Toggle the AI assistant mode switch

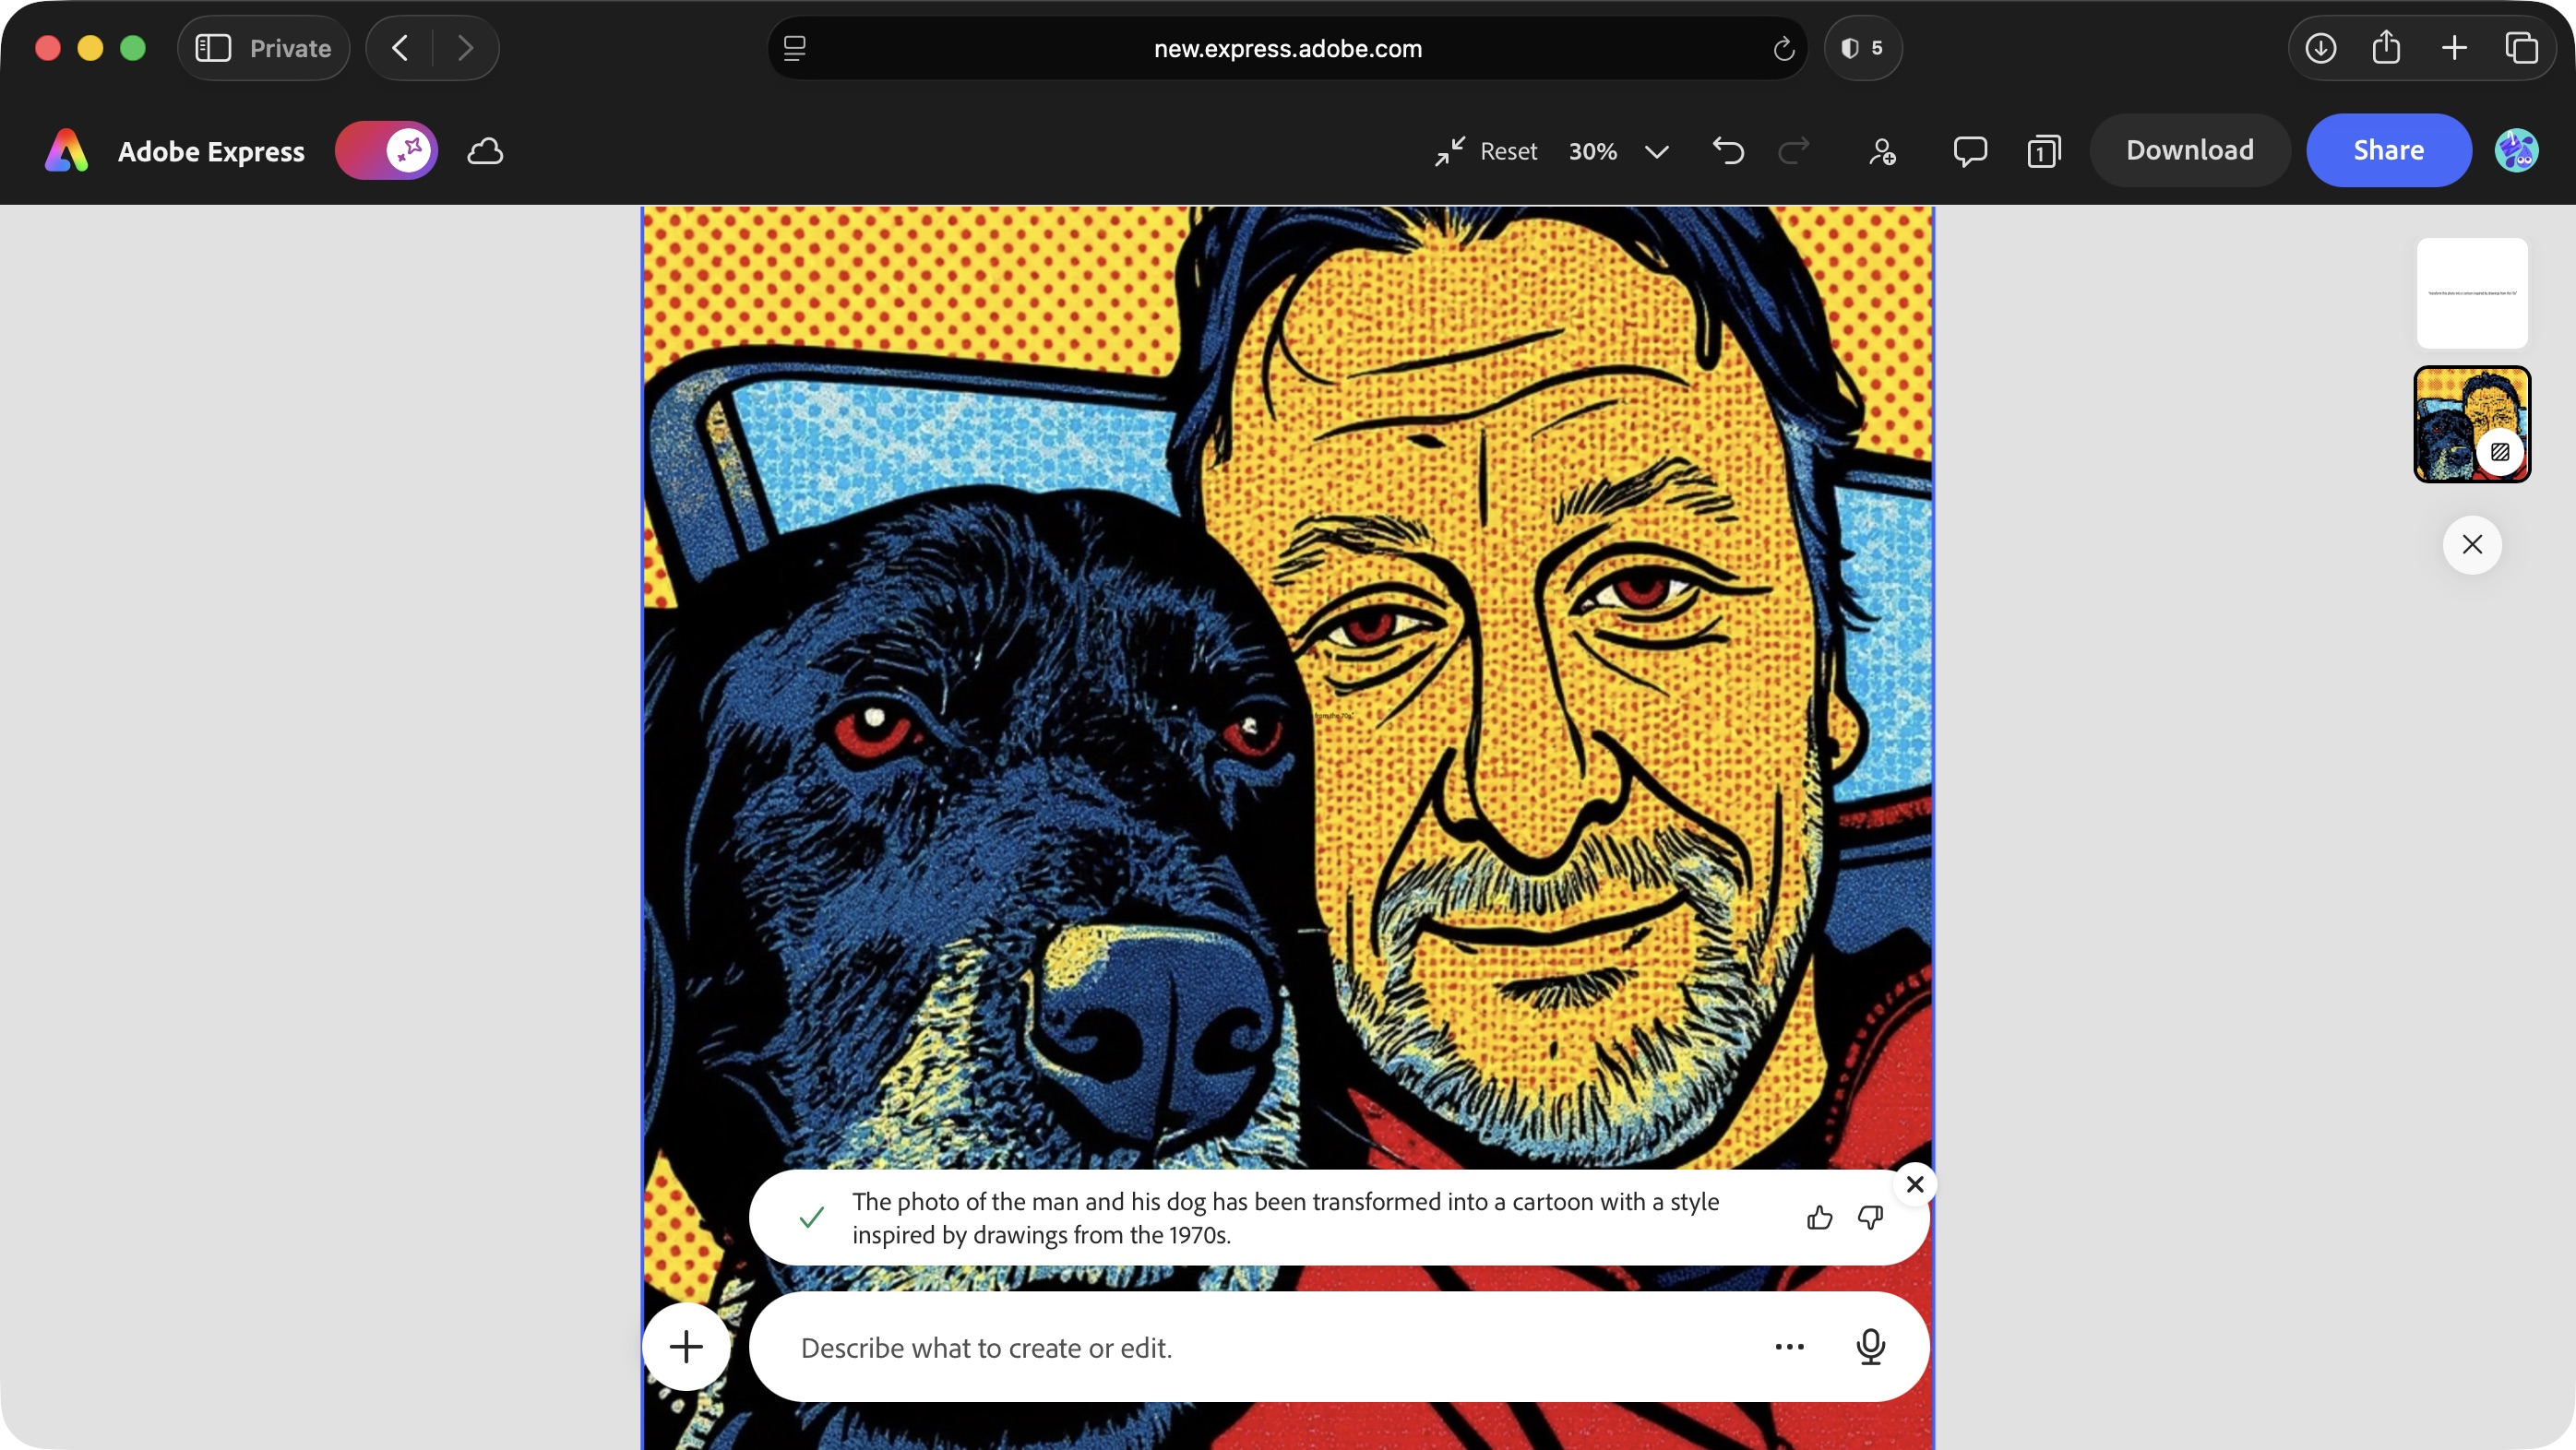coord(386,150)
